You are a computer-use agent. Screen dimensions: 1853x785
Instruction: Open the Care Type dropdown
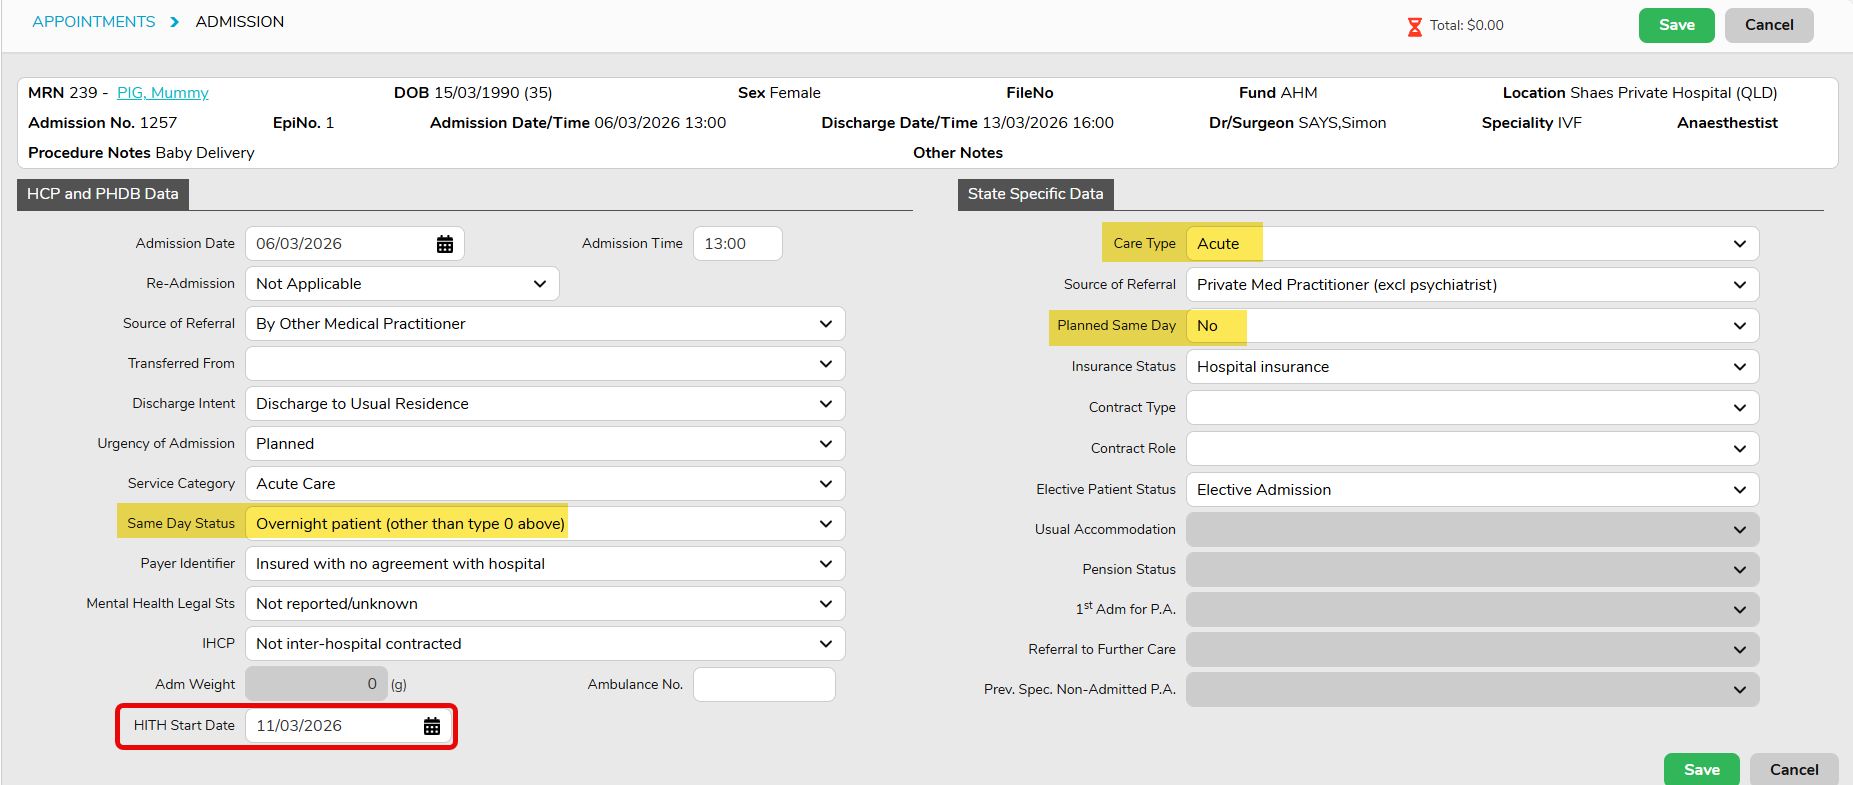(x=1472, y=244)
